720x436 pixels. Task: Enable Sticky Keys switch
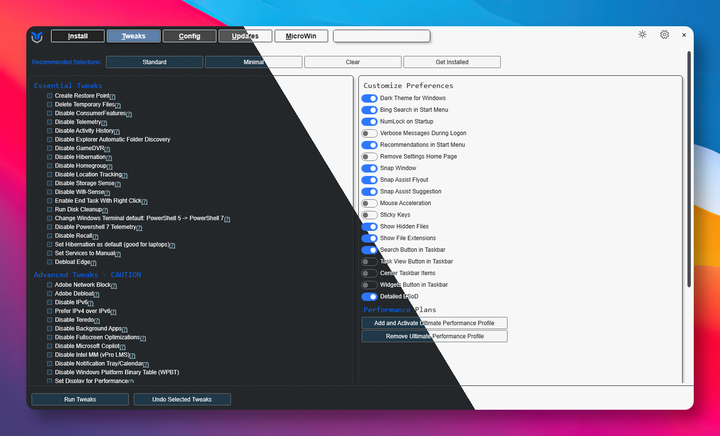[369, 215]
